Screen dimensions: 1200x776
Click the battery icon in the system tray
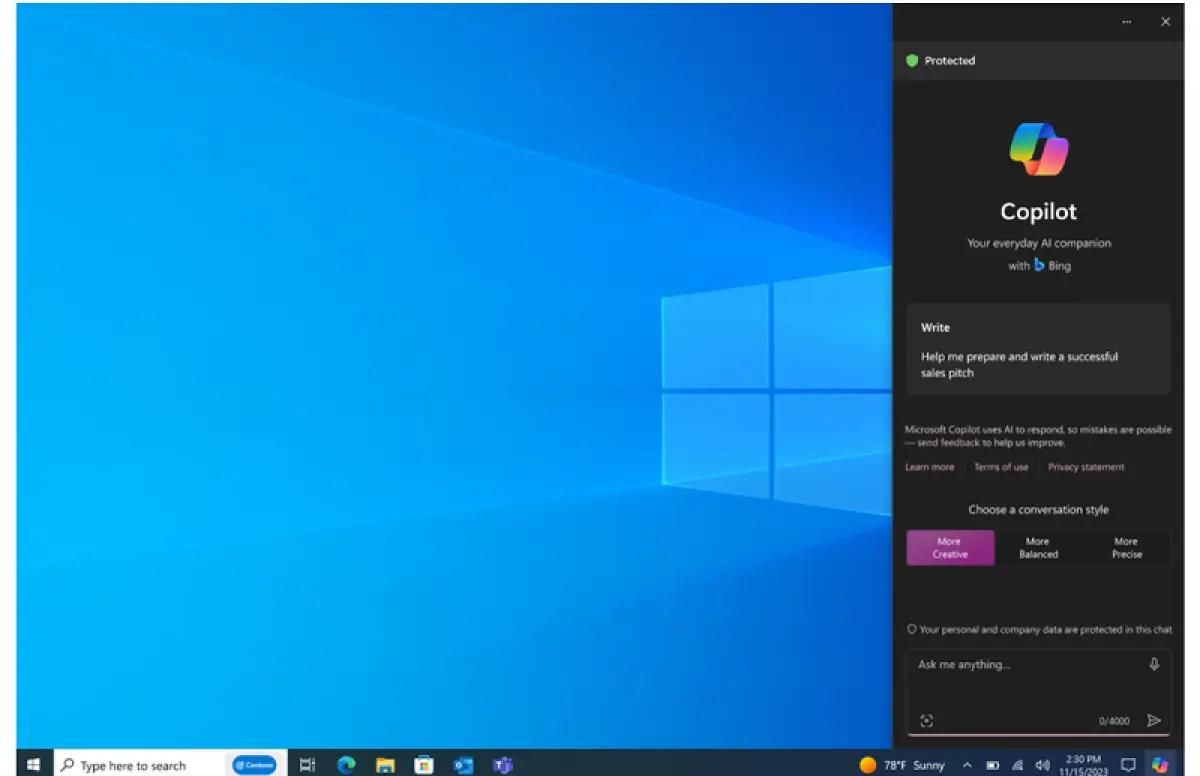[993, 765]
